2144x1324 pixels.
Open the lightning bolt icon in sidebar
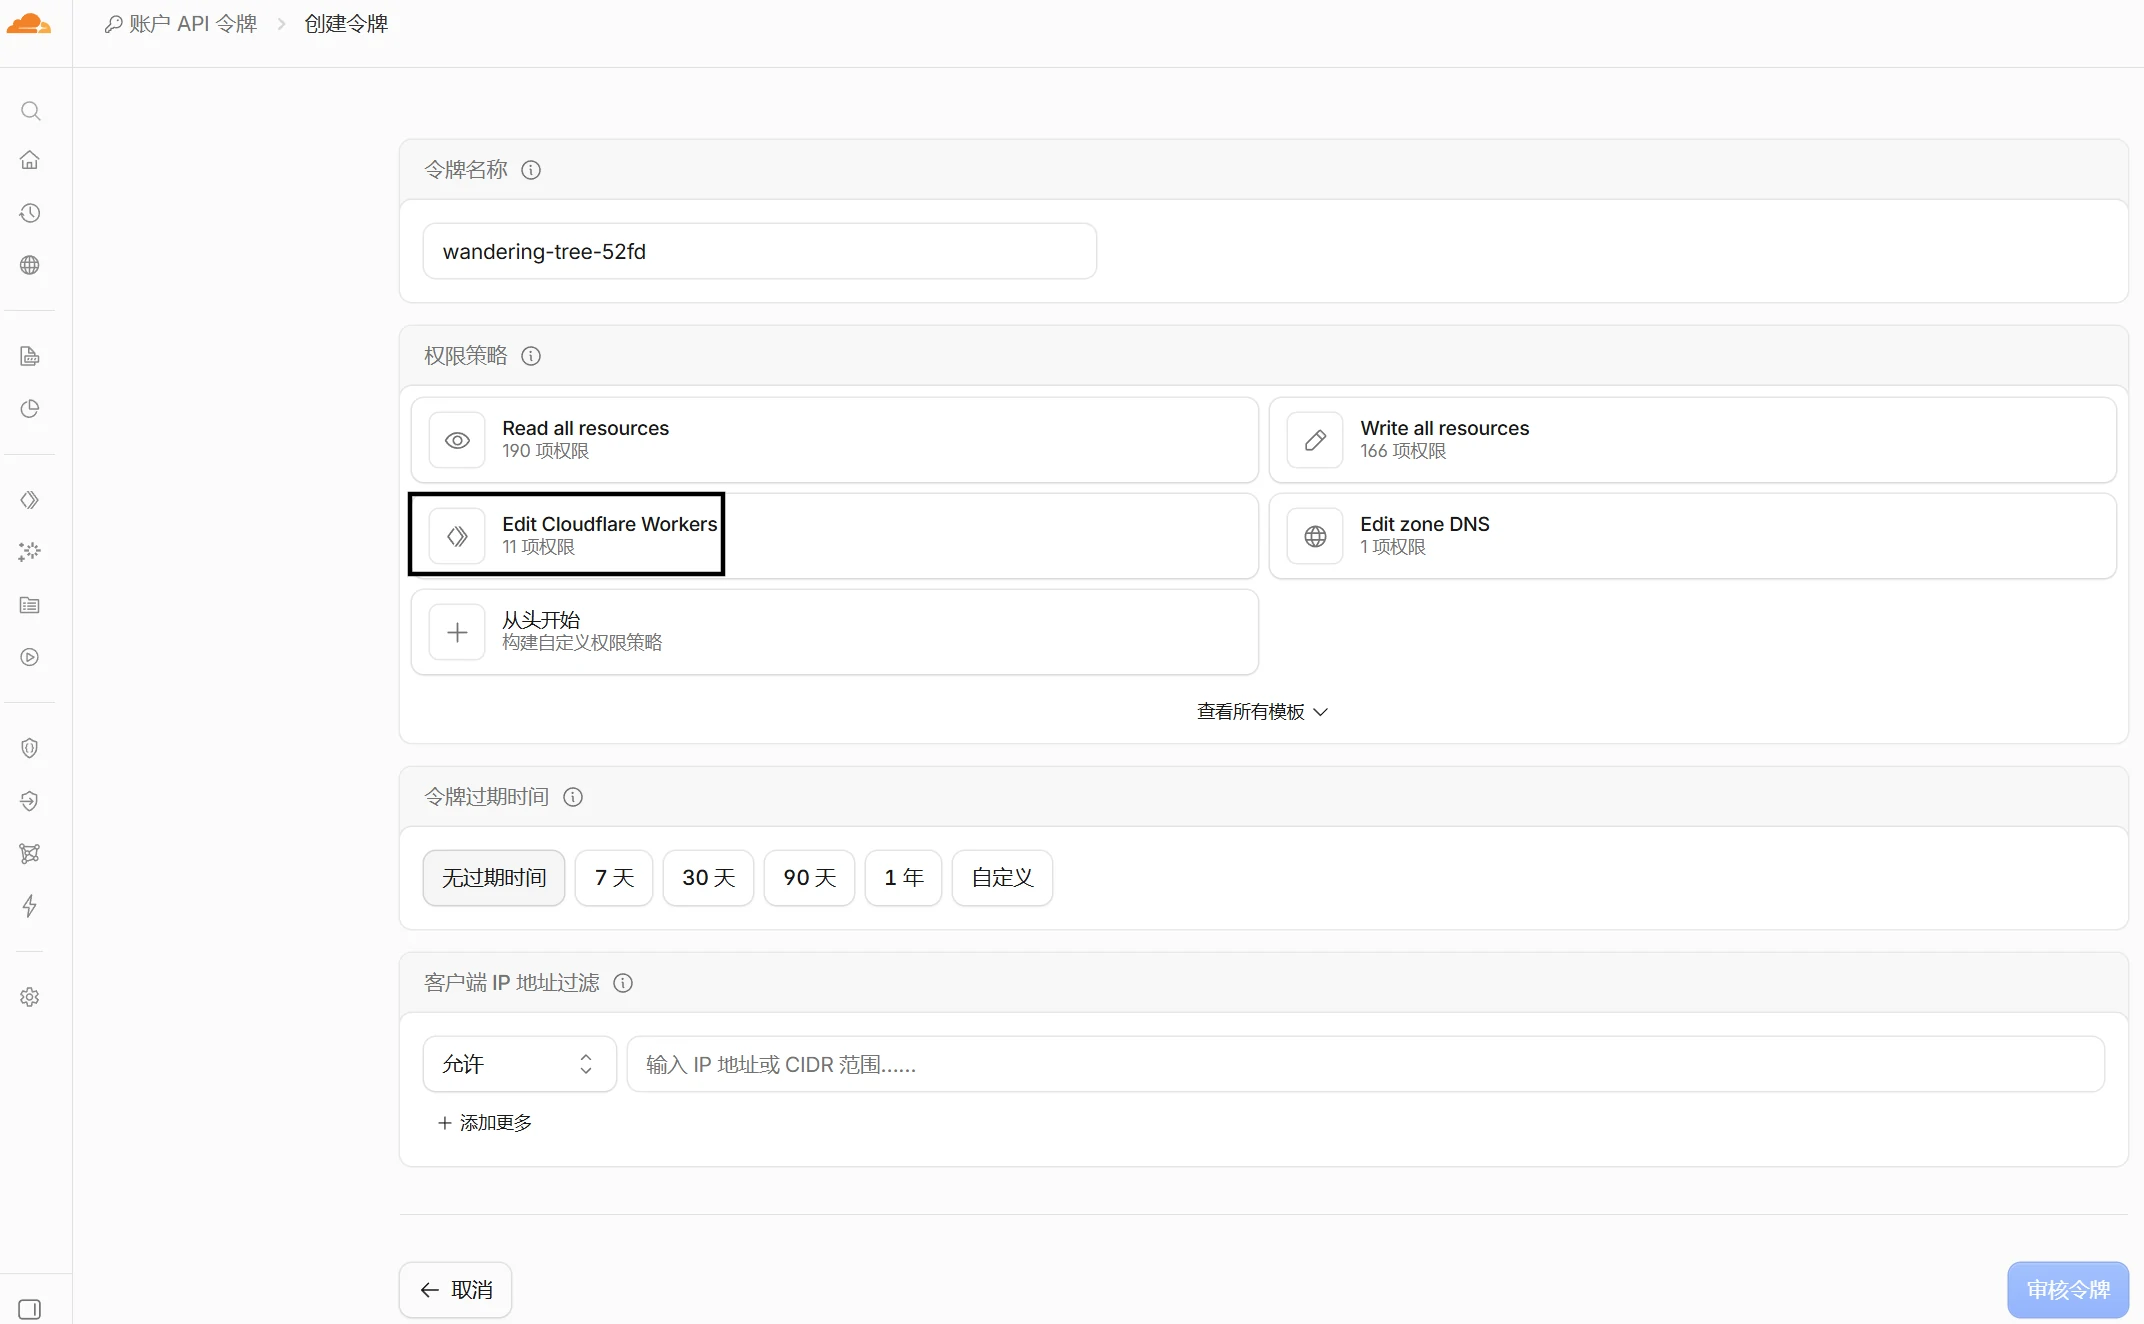pos(30,906)
